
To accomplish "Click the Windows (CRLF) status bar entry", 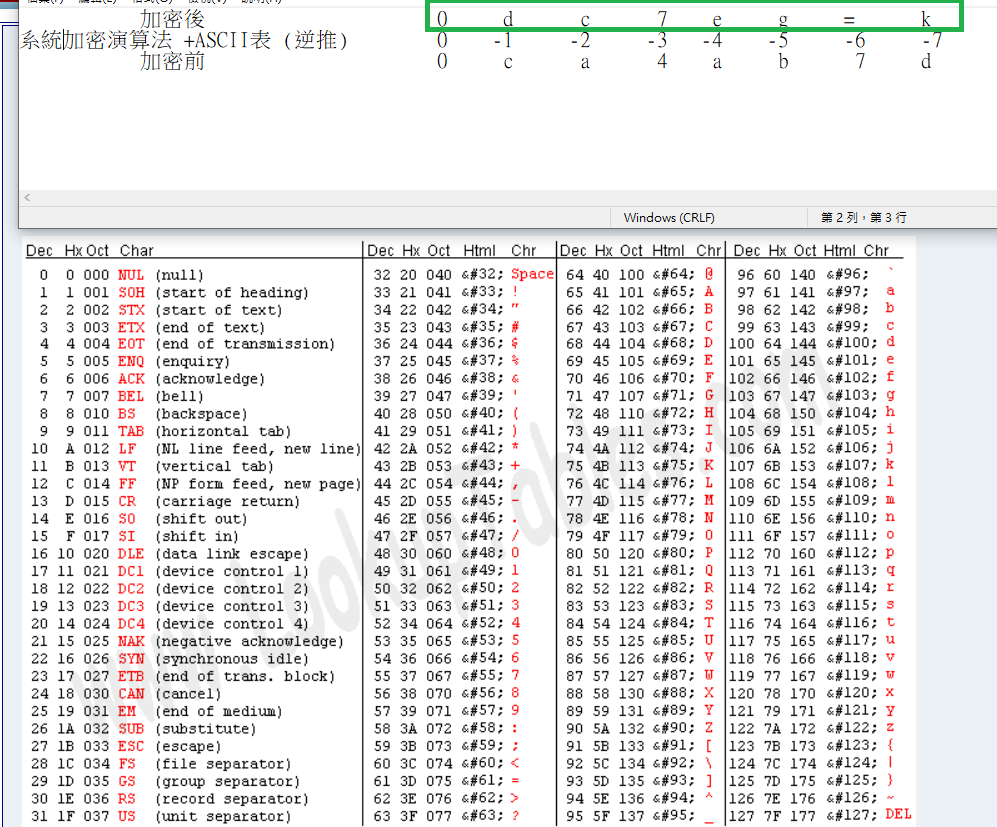I will coord(669,217).
